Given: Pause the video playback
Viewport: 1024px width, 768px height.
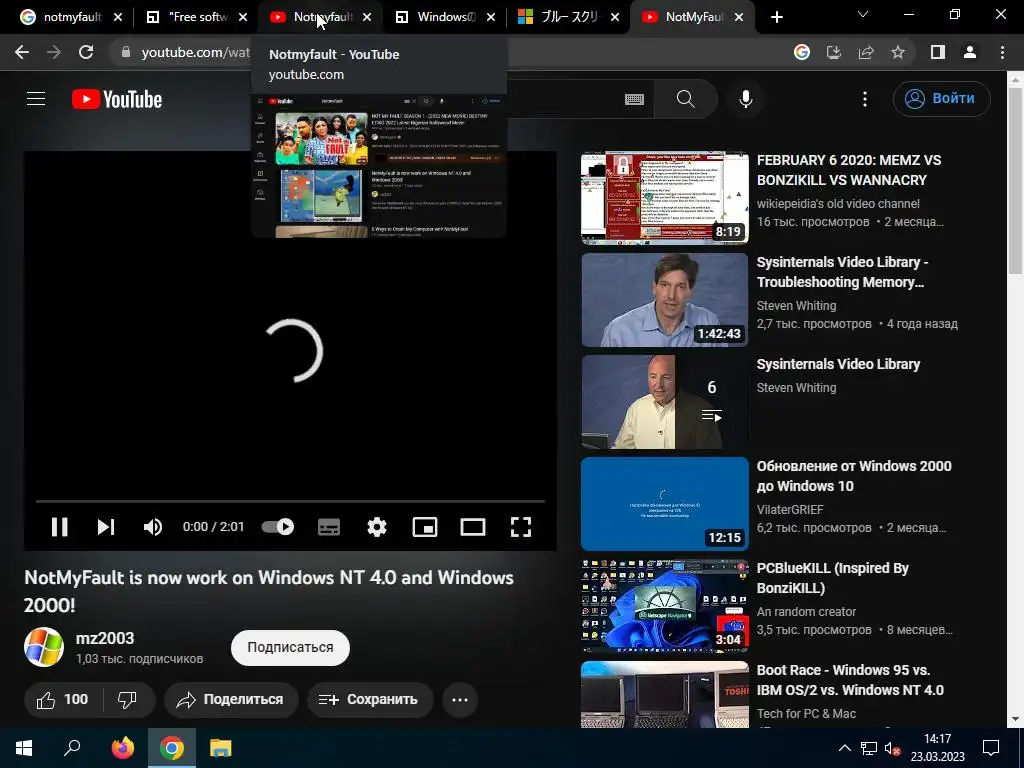Looking at the screenshot, I should coord(59,526).
